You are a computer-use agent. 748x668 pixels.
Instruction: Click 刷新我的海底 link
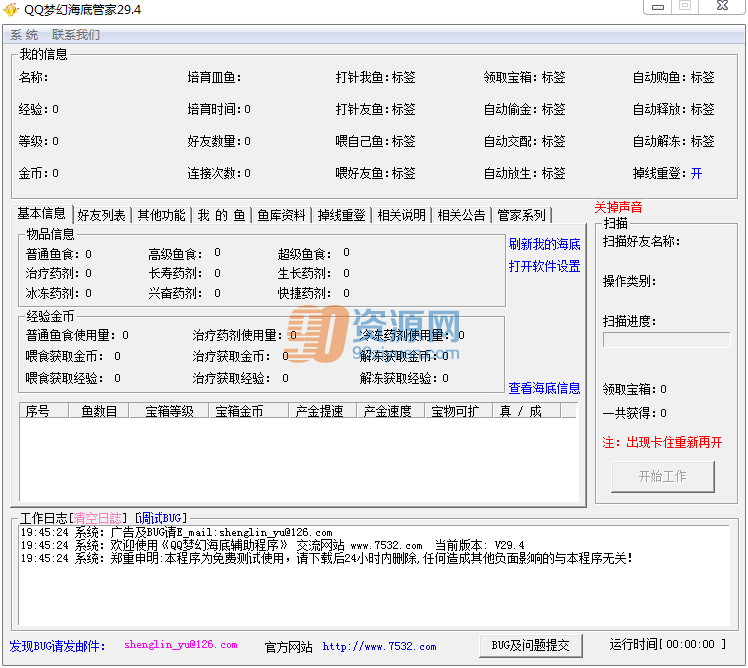pyautogui.click(x=544, y=244)
